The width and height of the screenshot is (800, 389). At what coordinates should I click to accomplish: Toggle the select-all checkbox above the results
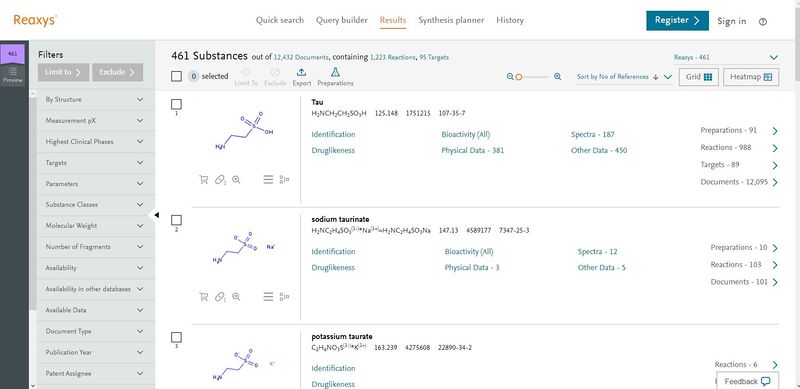177,77
